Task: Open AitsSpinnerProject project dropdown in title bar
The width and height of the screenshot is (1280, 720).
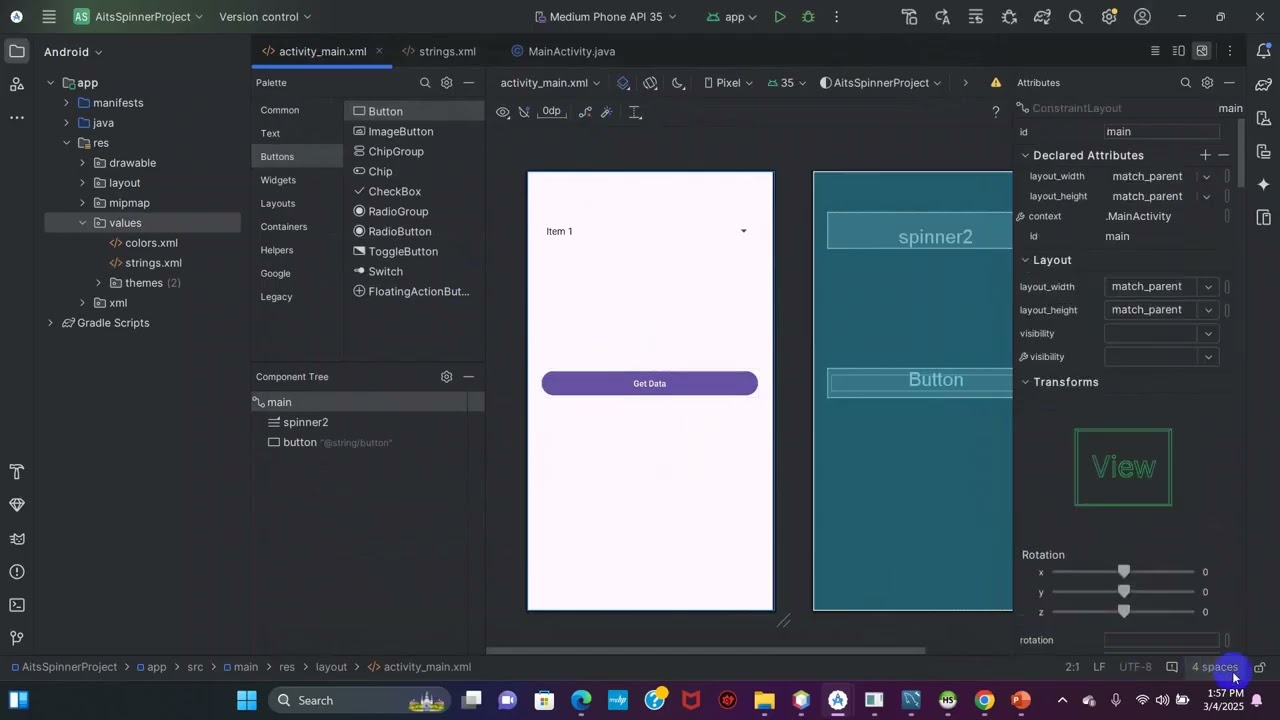Action: (139, 17)
